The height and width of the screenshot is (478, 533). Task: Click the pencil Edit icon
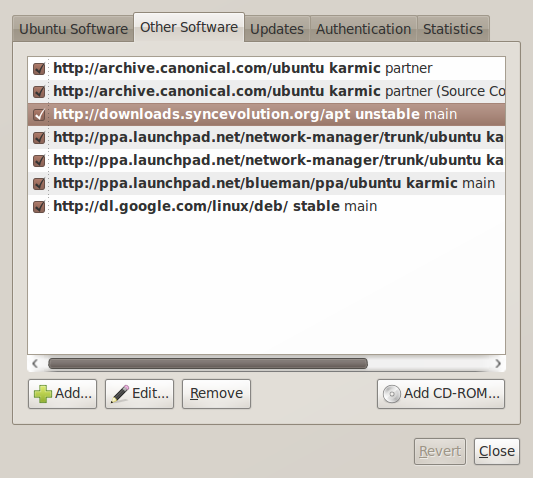click(x=120, y=394)
